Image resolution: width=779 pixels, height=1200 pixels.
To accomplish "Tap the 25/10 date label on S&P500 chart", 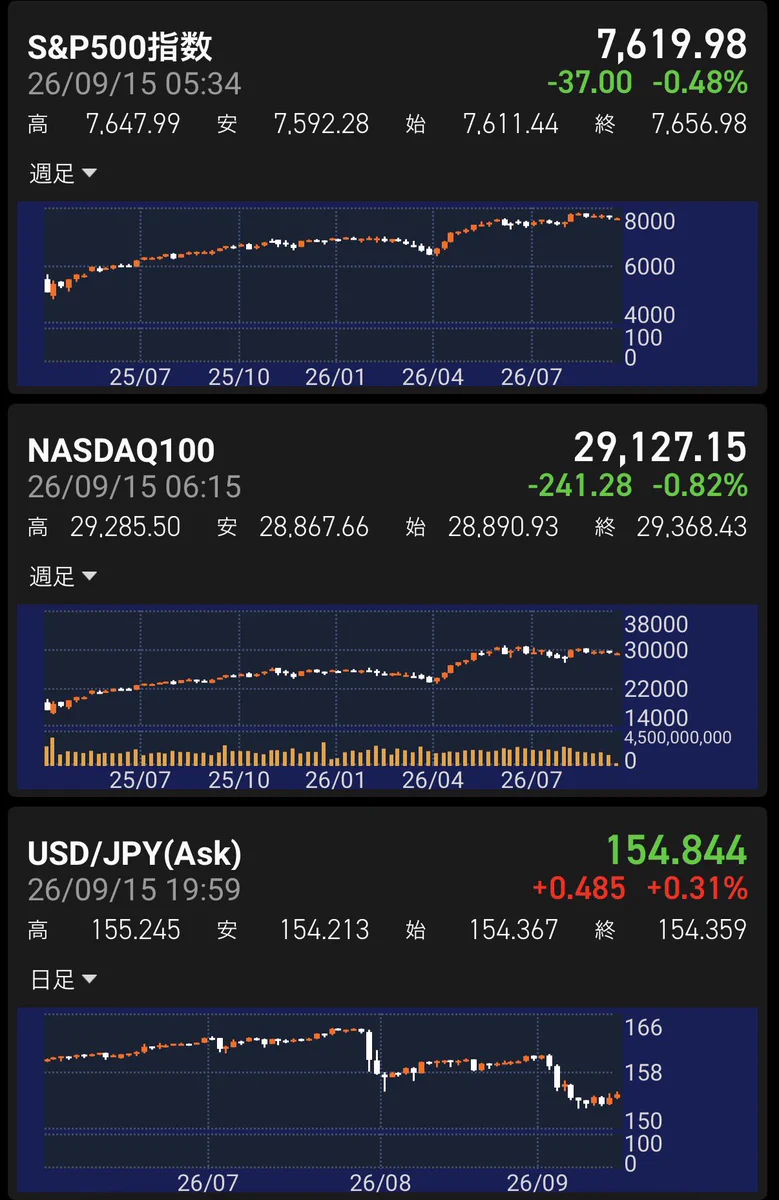I will pyautogui.click(x=239, y=378).
